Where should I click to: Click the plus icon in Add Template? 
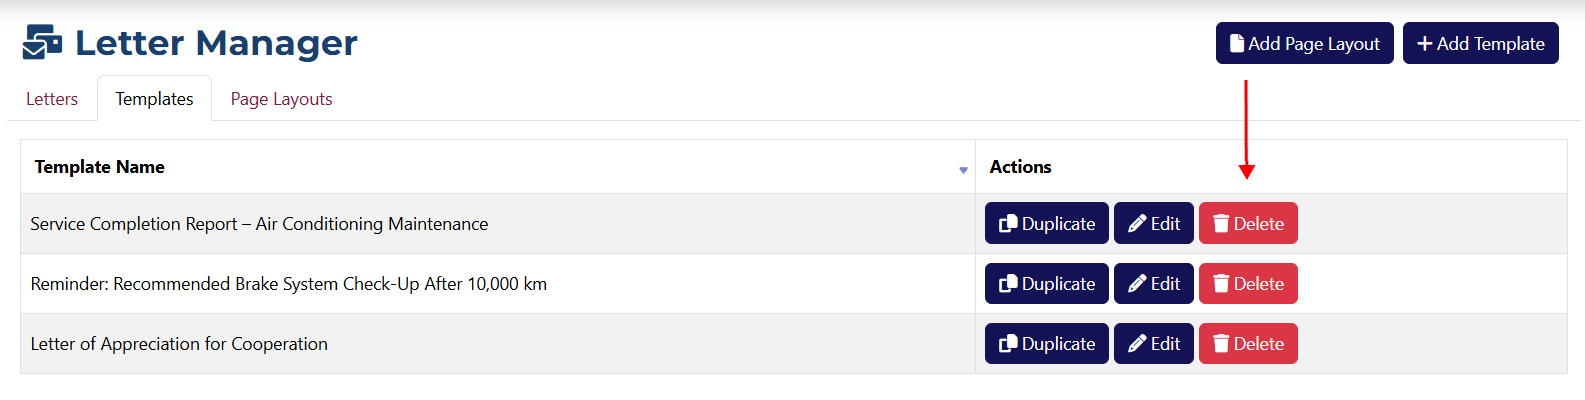coord(1425,44)
